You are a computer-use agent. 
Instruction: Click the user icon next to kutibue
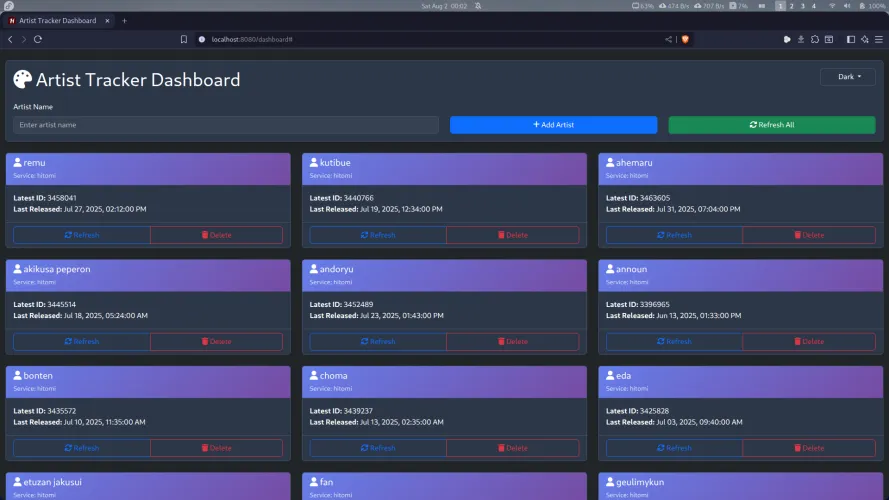[x=314, y=162]
